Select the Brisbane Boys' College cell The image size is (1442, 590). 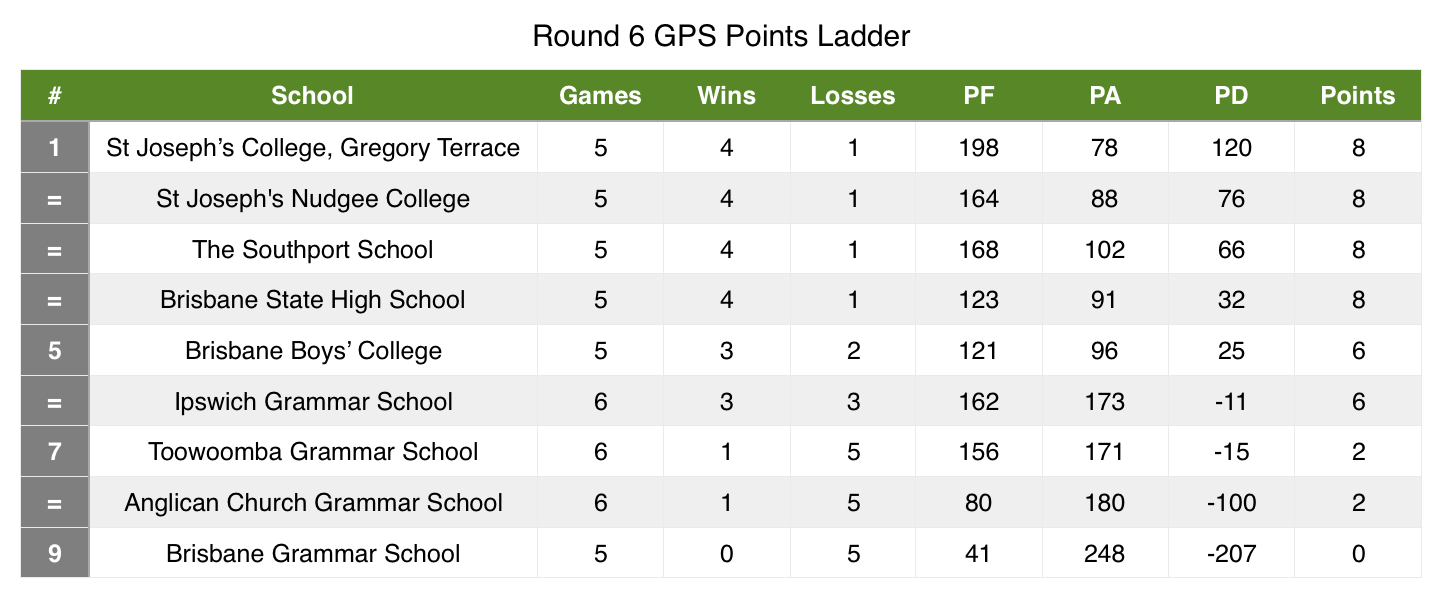[313, 351]
